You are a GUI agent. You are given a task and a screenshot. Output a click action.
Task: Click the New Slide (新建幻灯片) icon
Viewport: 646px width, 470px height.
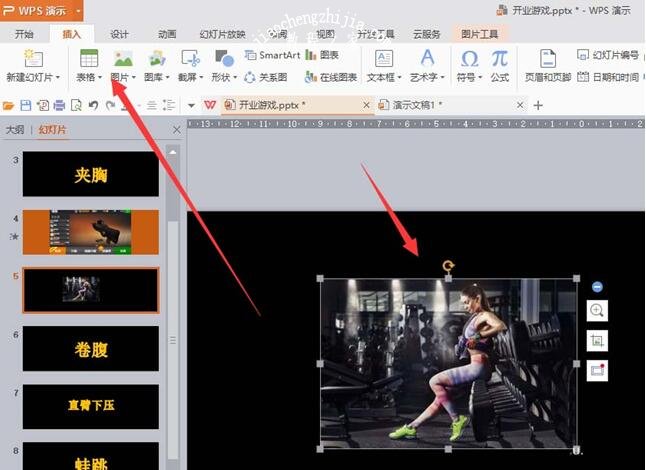[33, 58]
